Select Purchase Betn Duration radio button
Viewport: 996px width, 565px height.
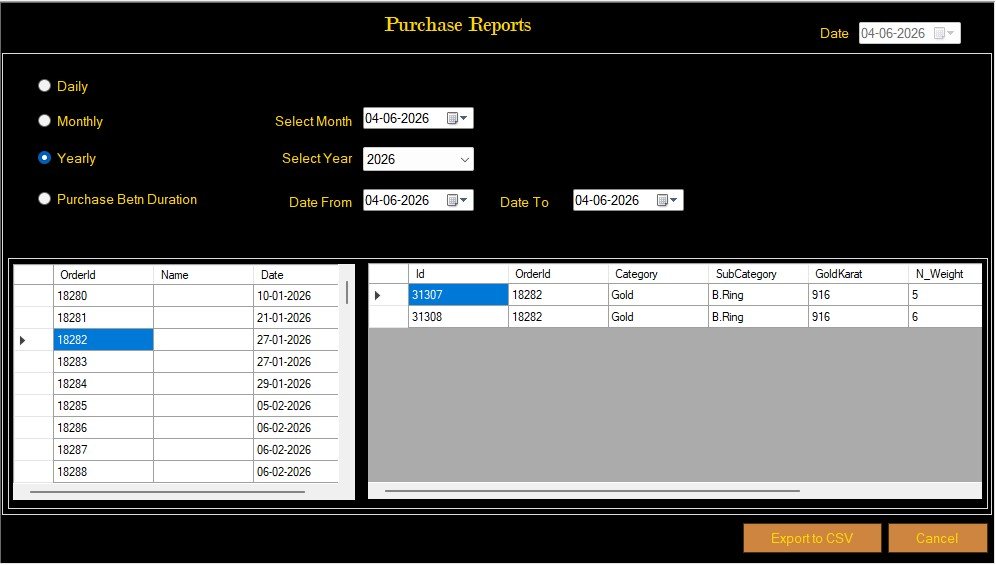[x=44, y=199]
